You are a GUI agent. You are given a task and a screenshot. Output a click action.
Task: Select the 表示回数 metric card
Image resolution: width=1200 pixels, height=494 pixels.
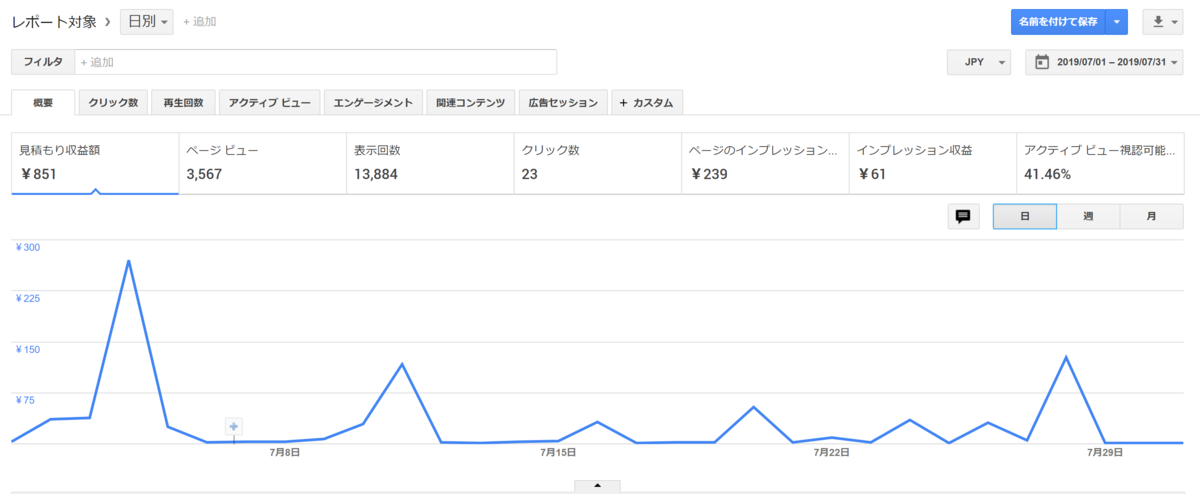430,163
